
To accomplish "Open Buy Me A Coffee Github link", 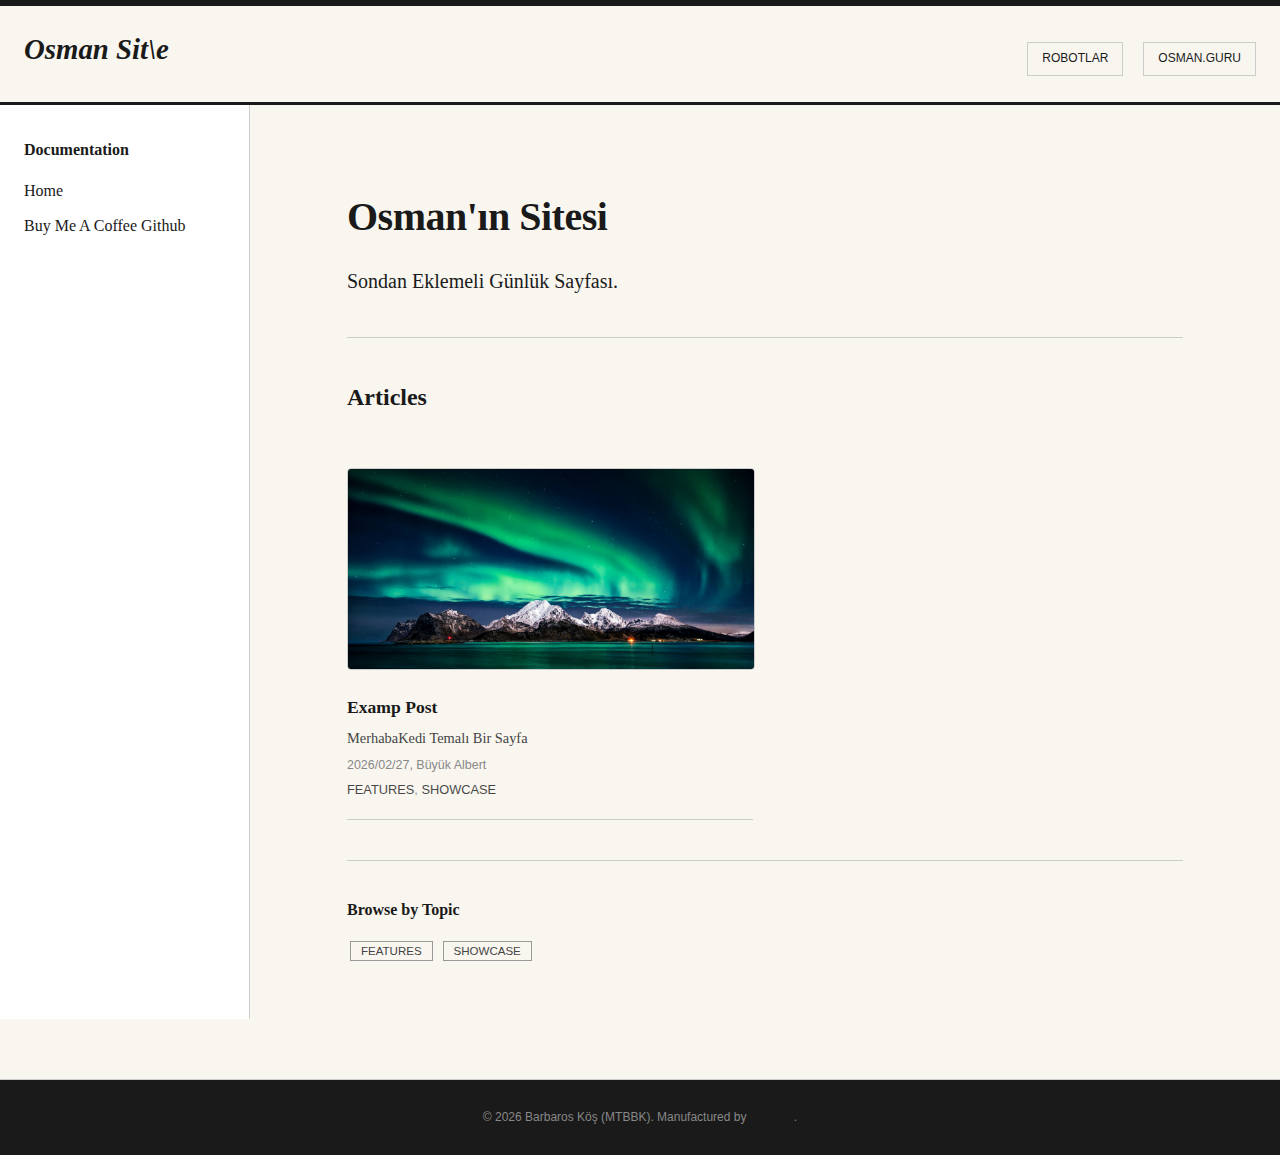I will [105, 225].
